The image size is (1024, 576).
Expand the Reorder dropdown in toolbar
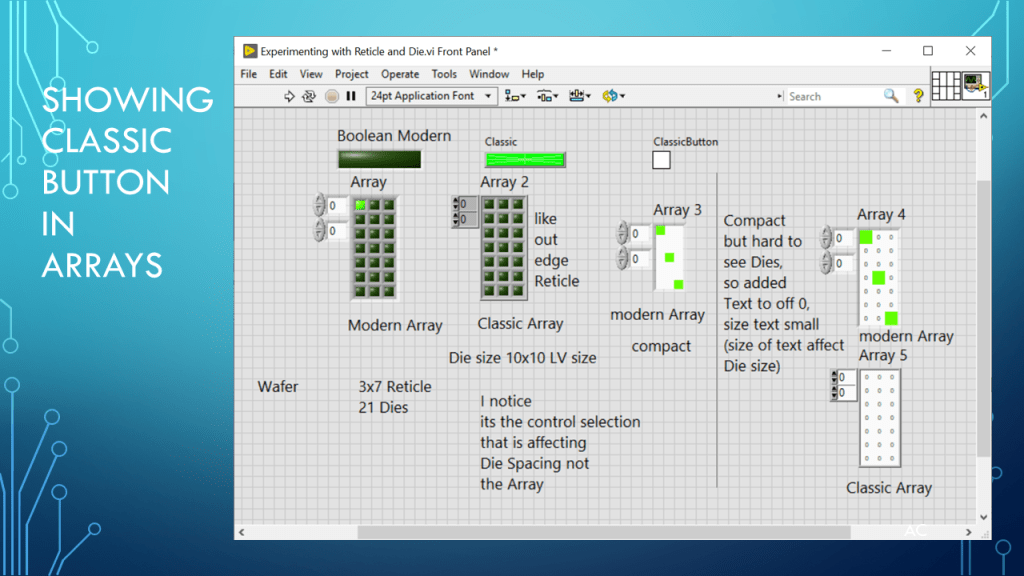tap(612, 96)
